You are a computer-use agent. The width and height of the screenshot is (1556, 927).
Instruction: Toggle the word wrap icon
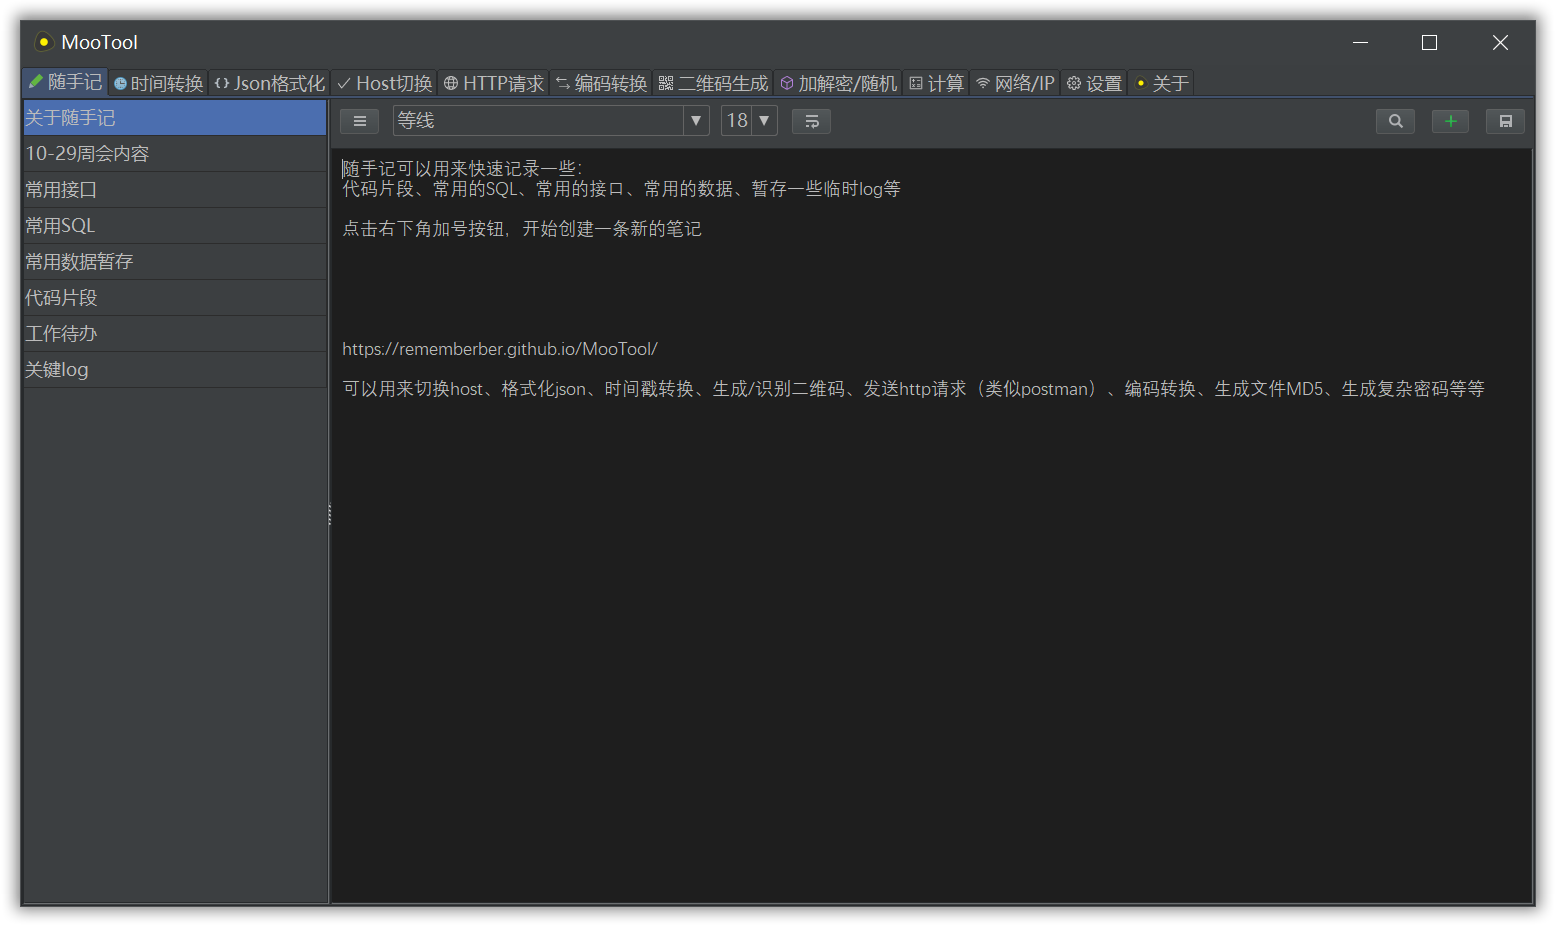[811, 121]
